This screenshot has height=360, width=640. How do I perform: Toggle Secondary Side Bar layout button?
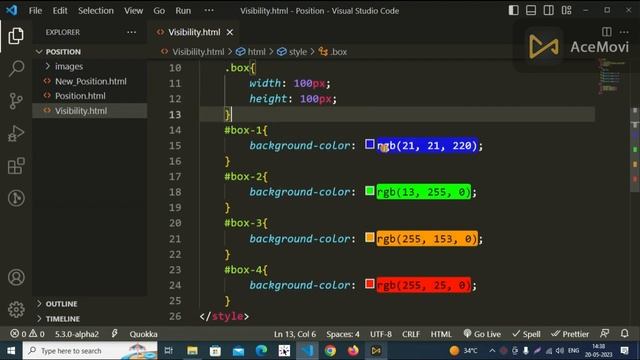549,10
